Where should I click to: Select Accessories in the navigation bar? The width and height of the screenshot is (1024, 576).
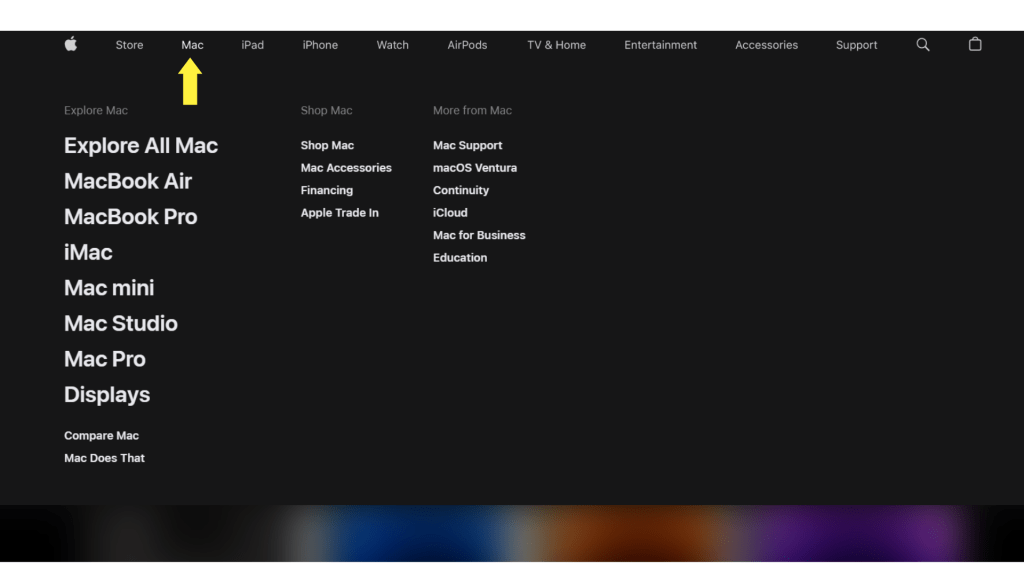point(766,45)
